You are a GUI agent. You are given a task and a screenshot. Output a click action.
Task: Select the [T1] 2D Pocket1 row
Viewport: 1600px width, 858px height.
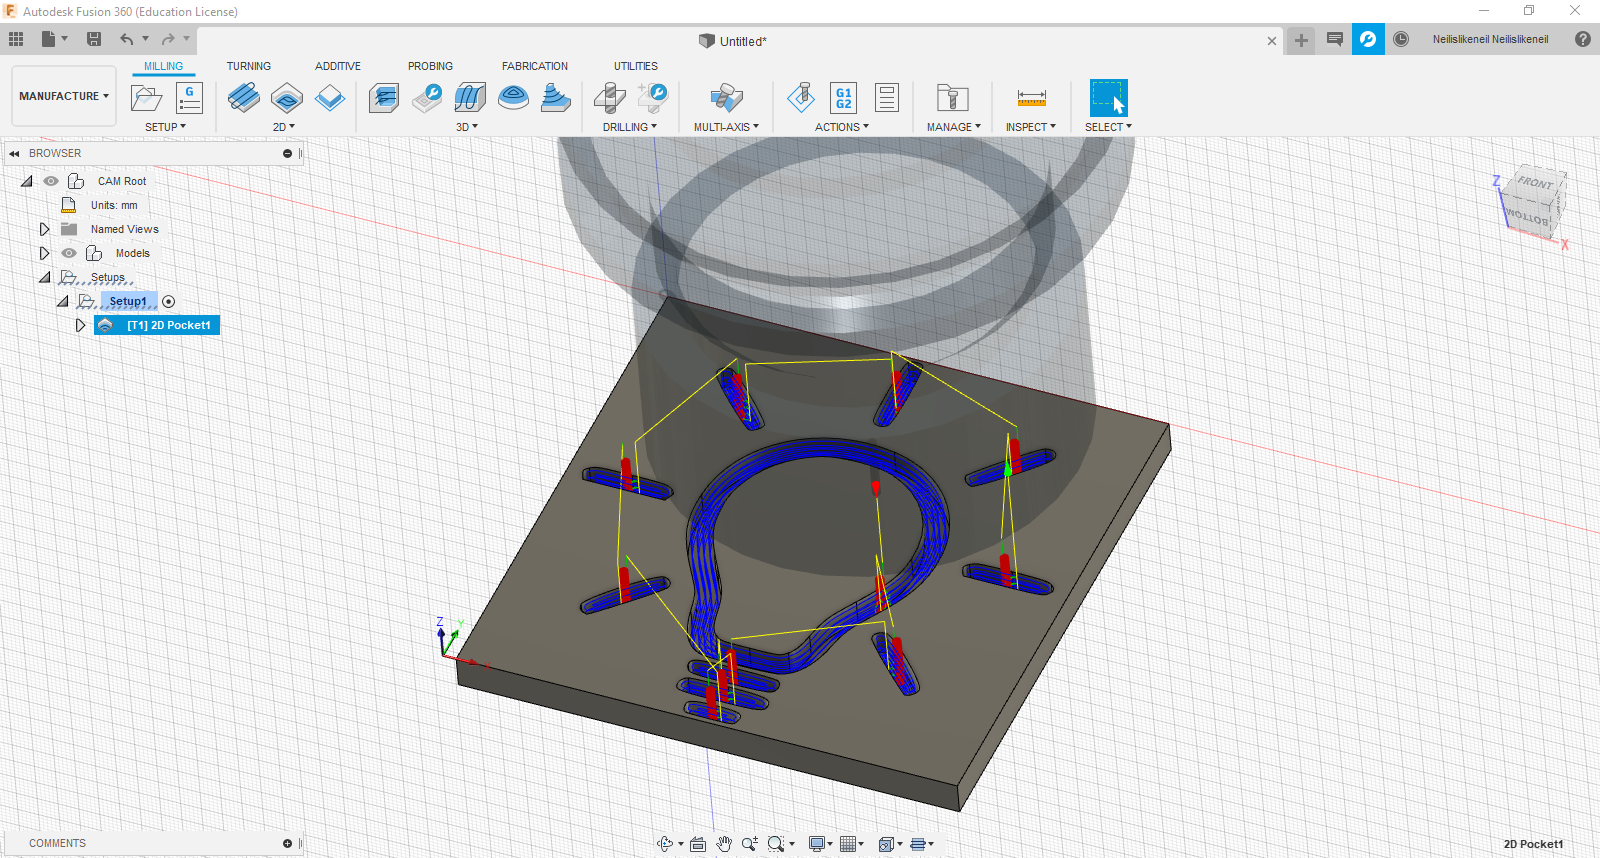coord(157,325)
